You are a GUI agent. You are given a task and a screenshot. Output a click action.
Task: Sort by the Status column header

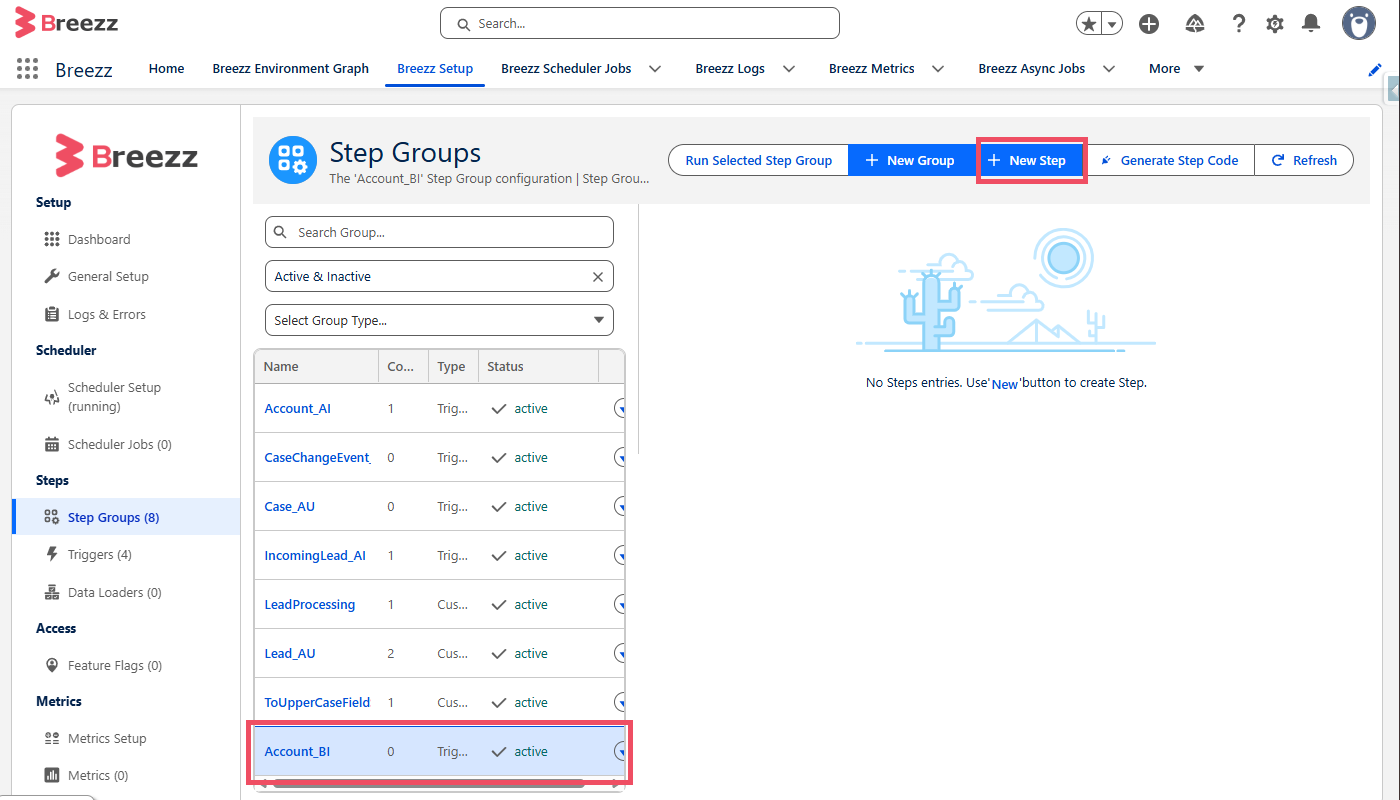point(538,366)
